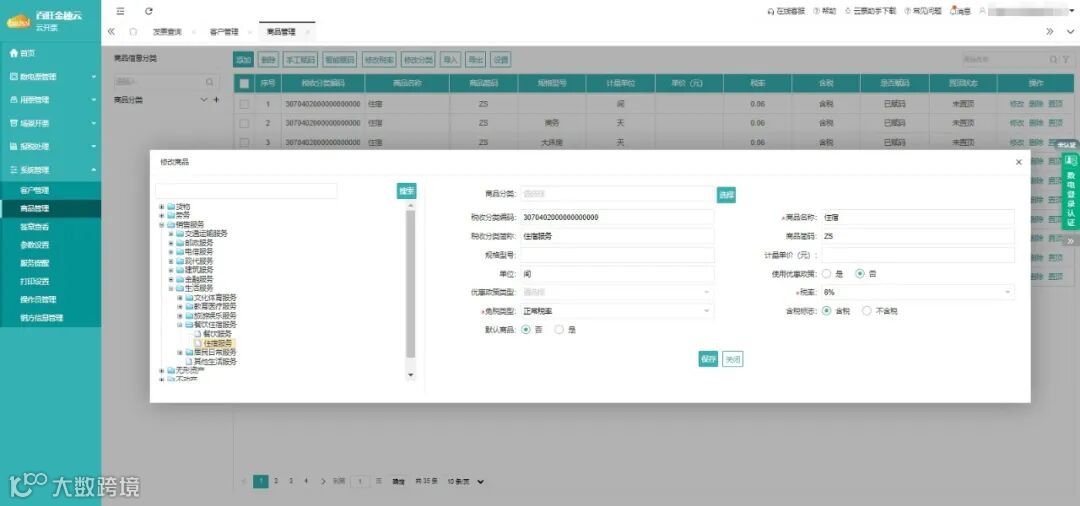This screenshot has width=1080, height=506.
Task: Open 常见问题 FAQ in top bar
Action: 923,11
